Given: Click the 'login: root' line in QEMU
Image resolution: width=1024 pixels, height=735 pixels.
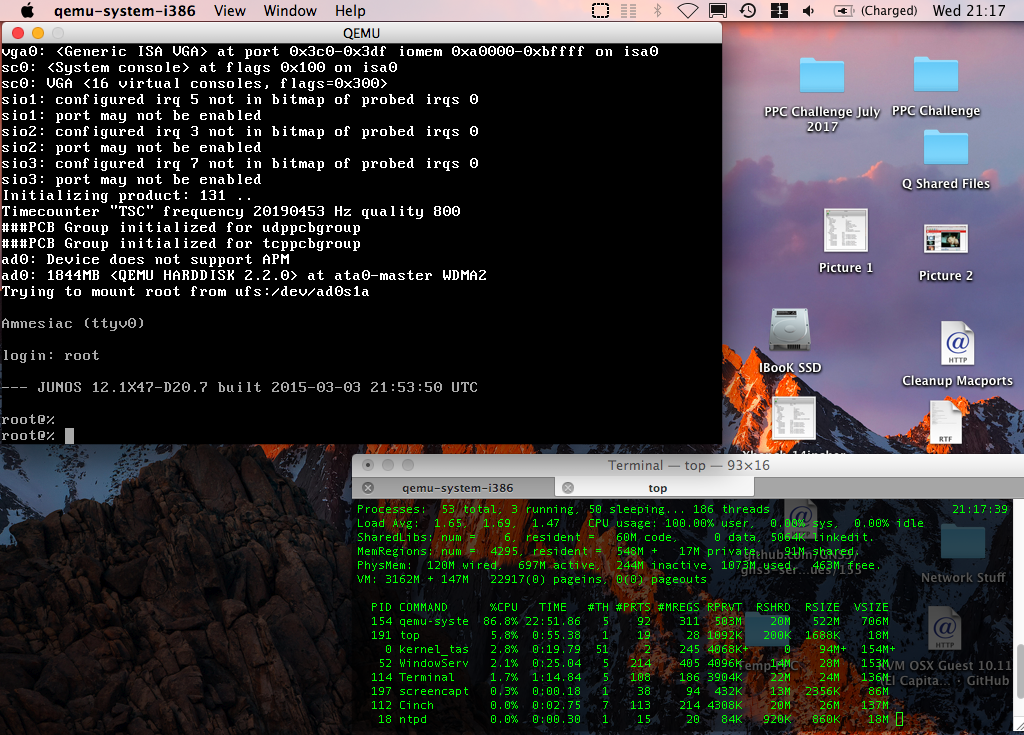Looking at the screenshot, I should 51,355.
